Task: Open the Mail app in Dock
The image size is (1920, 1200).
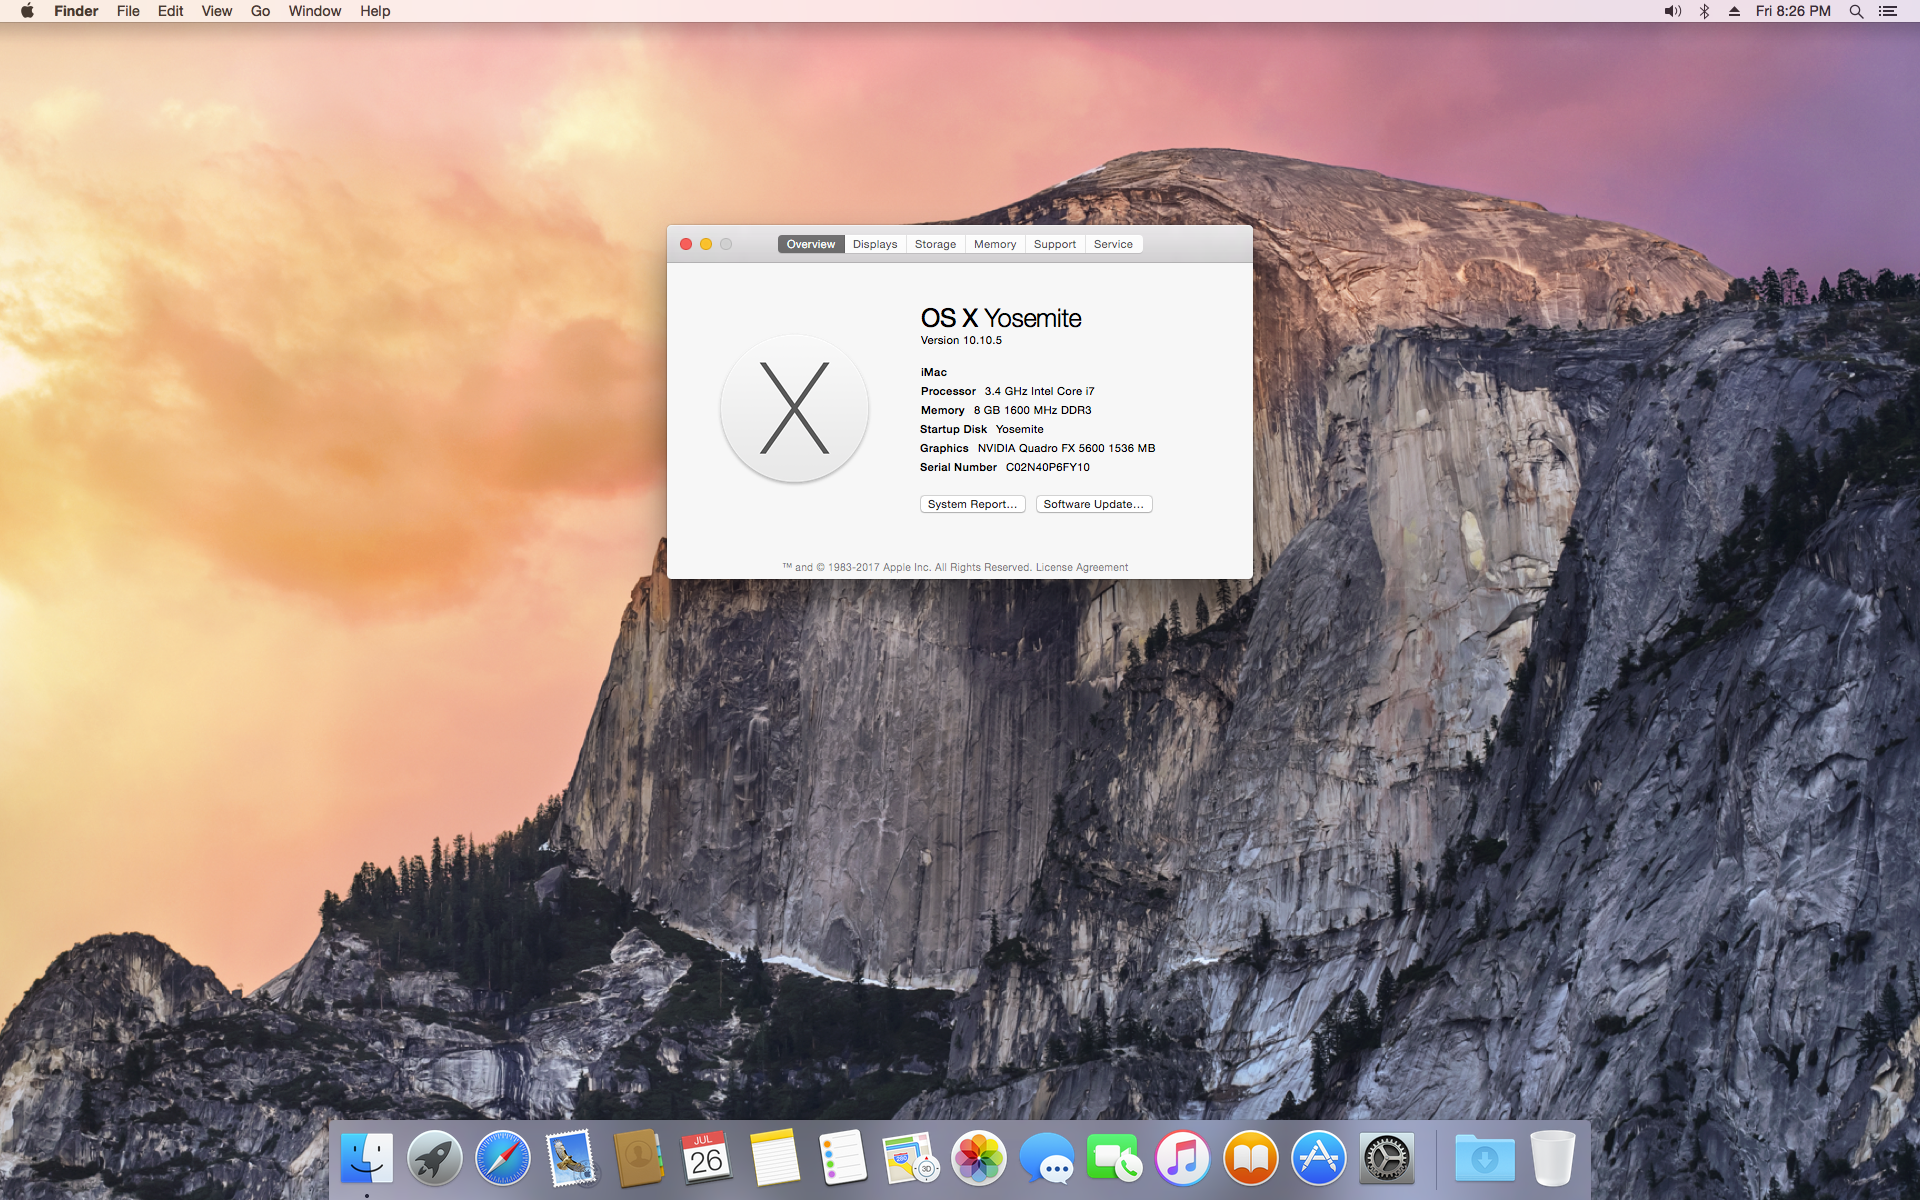Action: (x=571, y=1159)
